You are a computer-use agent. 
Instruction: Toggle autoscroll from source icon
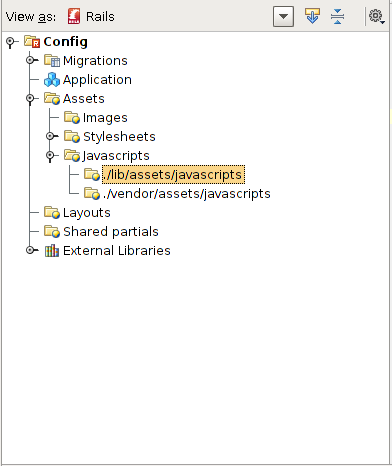(x=312, y=16)
